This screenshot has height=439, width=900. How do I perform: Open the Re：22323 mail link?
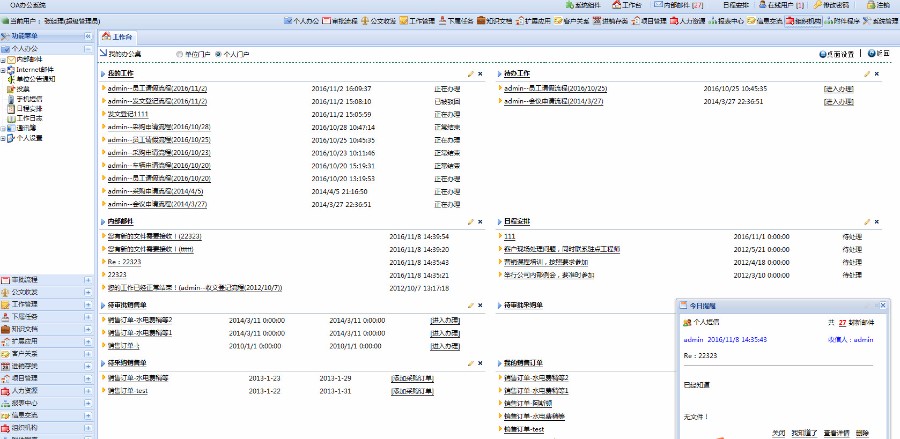pyautogui.click(x=125, y=262)
